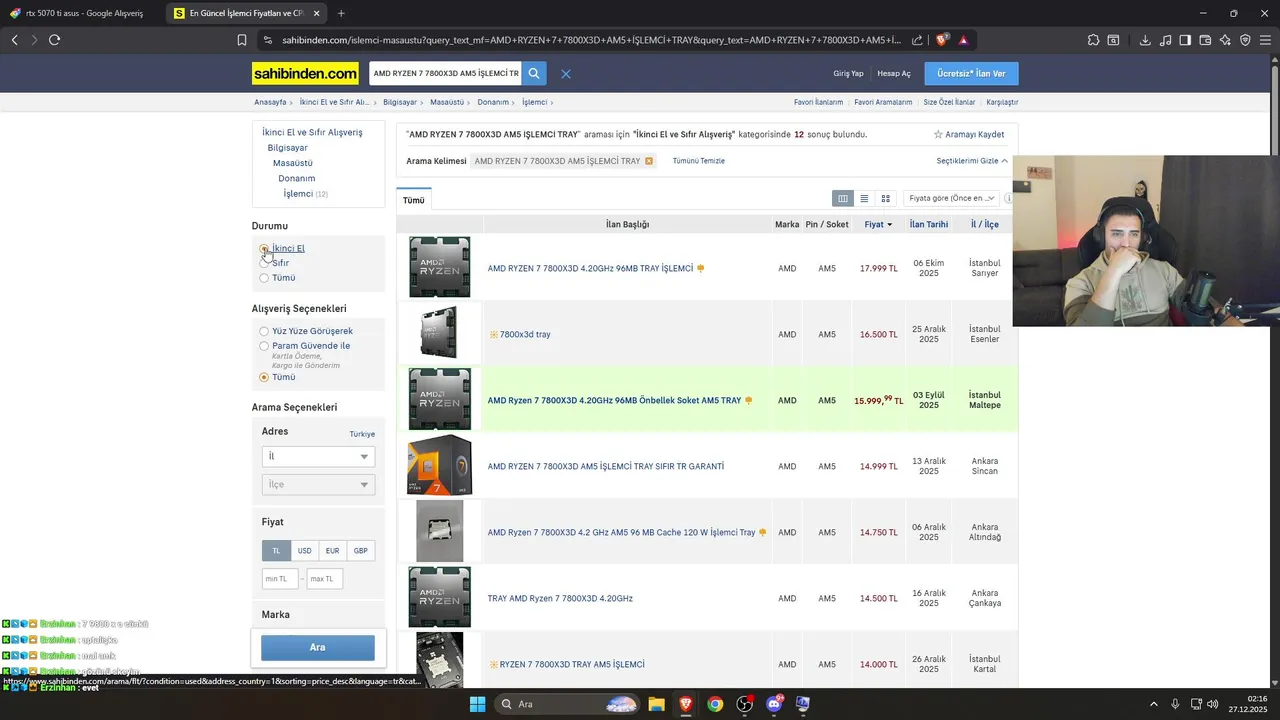Switch to gallery grid view icon
Screen dimensions: 1280x720
point(885,198)
